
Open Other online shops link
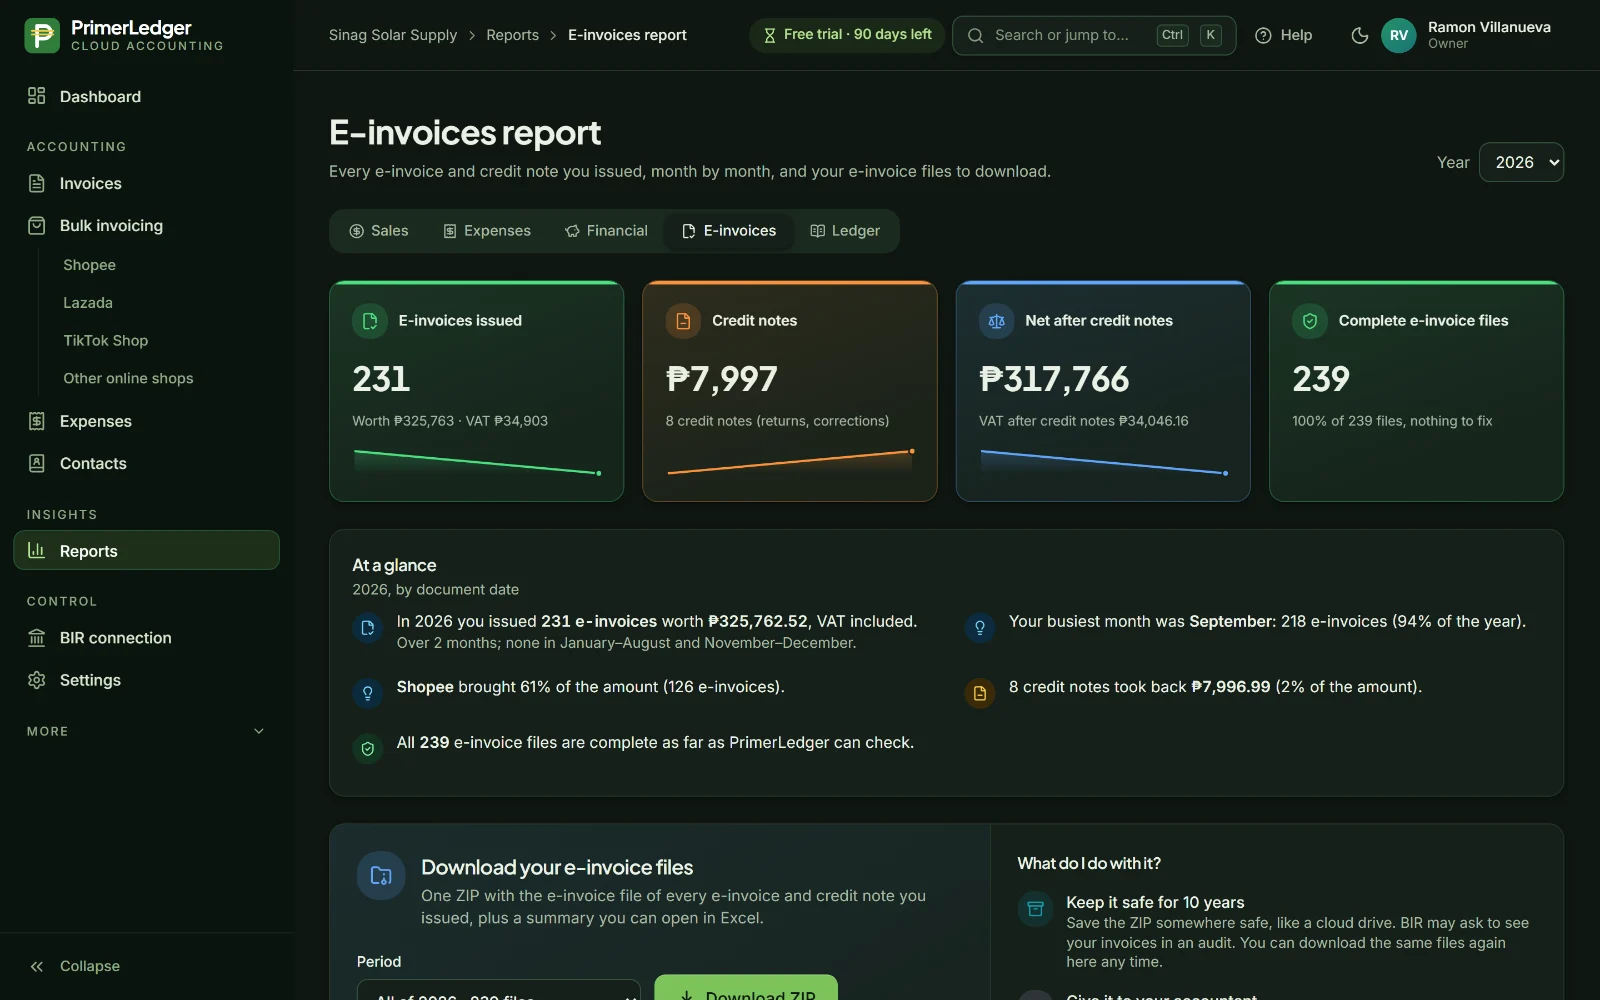(128, 379)
